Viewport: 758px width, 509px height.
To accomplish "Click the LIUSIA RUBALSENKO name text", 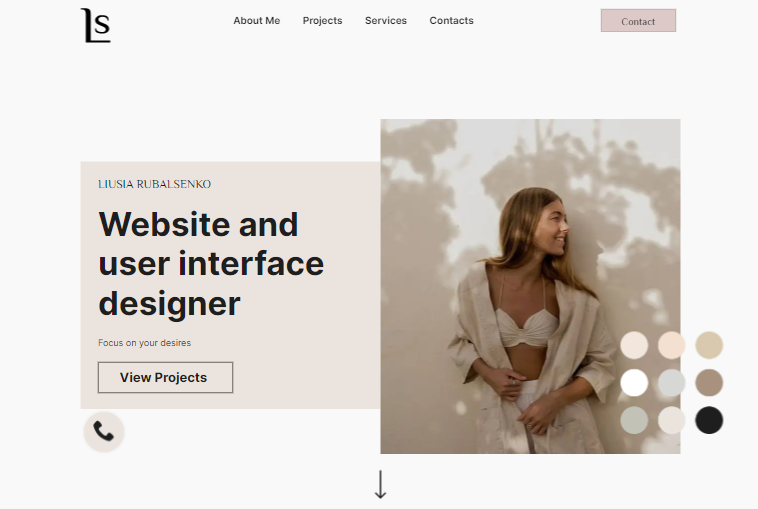I will pos(155,184).
